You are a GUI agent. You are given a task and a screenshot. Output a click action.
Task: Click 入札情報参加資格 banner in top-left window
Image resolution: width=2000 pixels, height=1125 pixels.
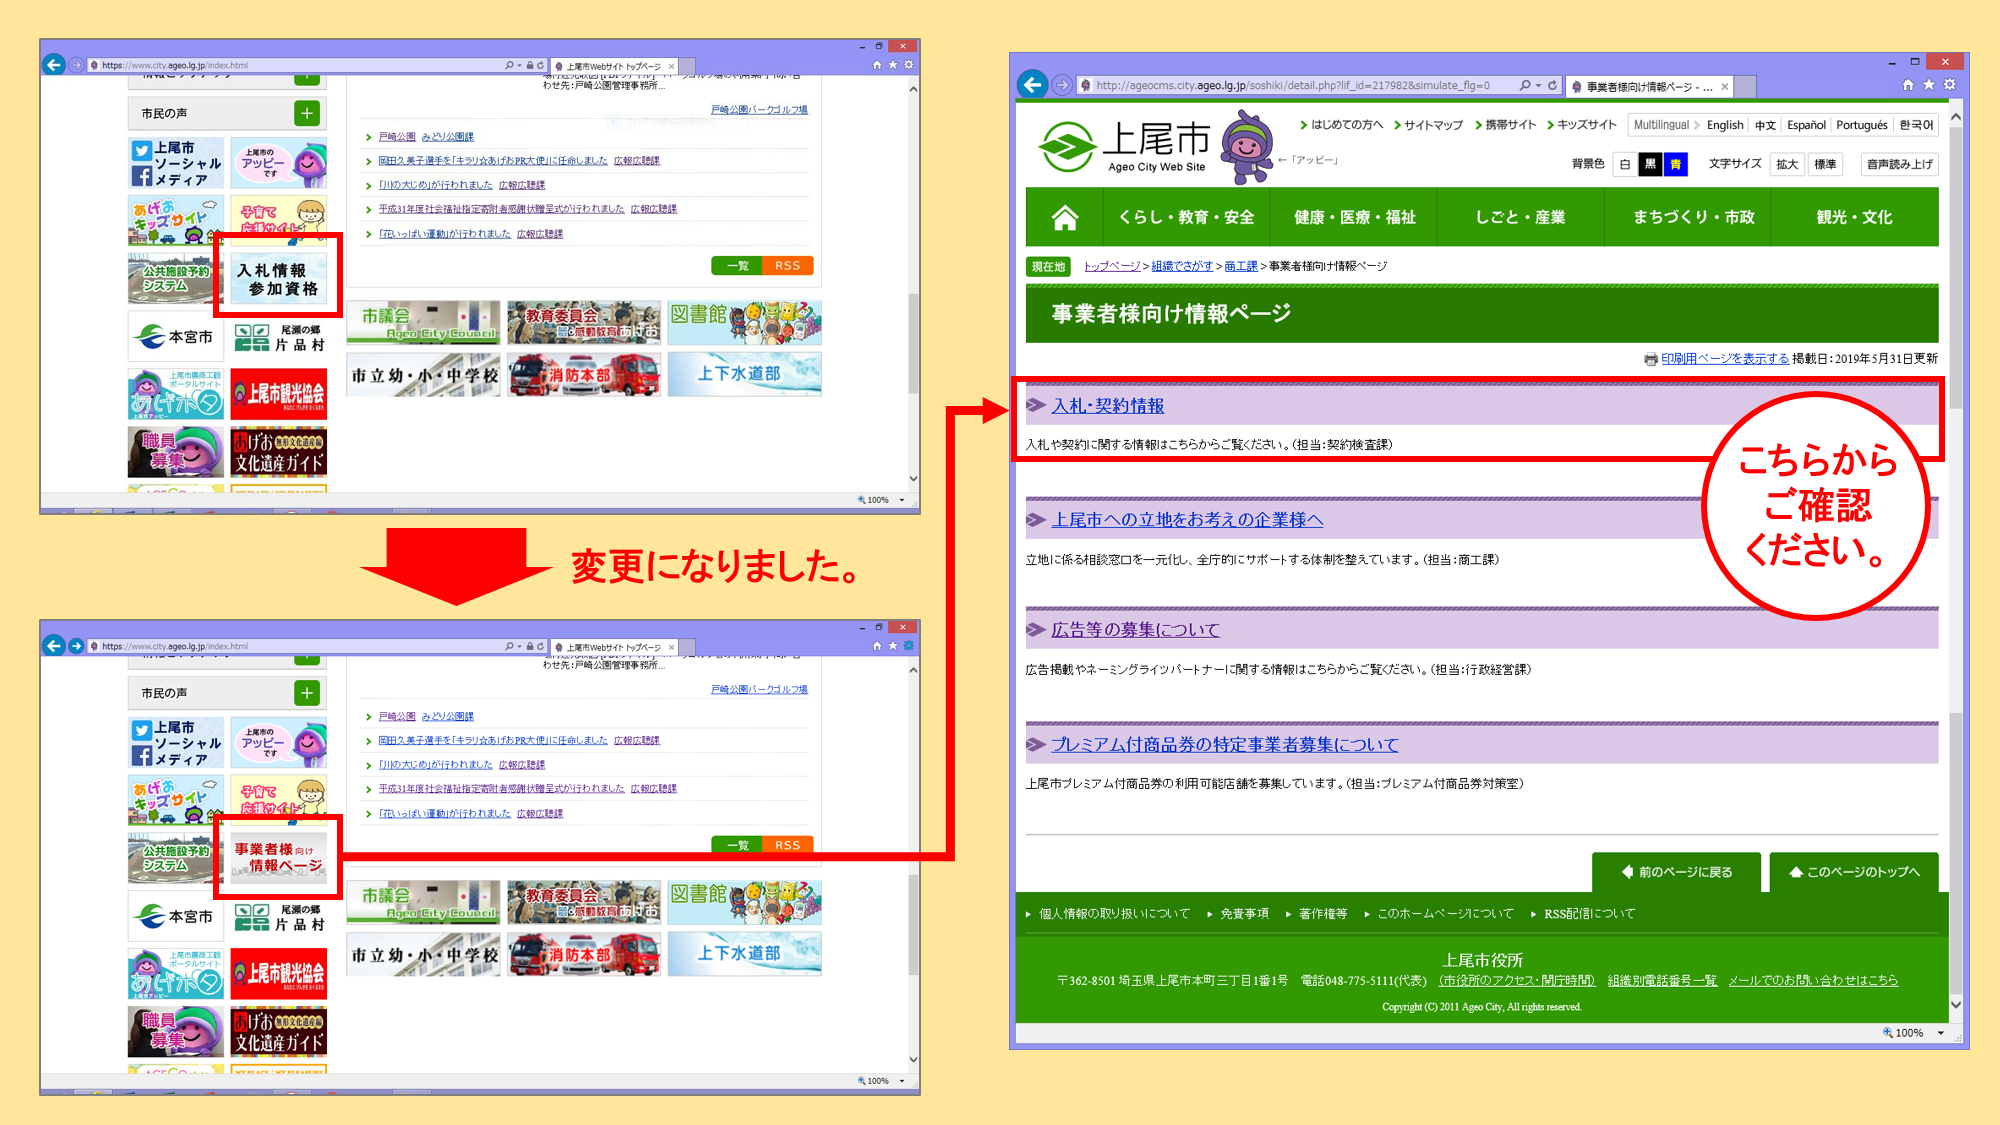pyautogui.click(x=278, y=279)
